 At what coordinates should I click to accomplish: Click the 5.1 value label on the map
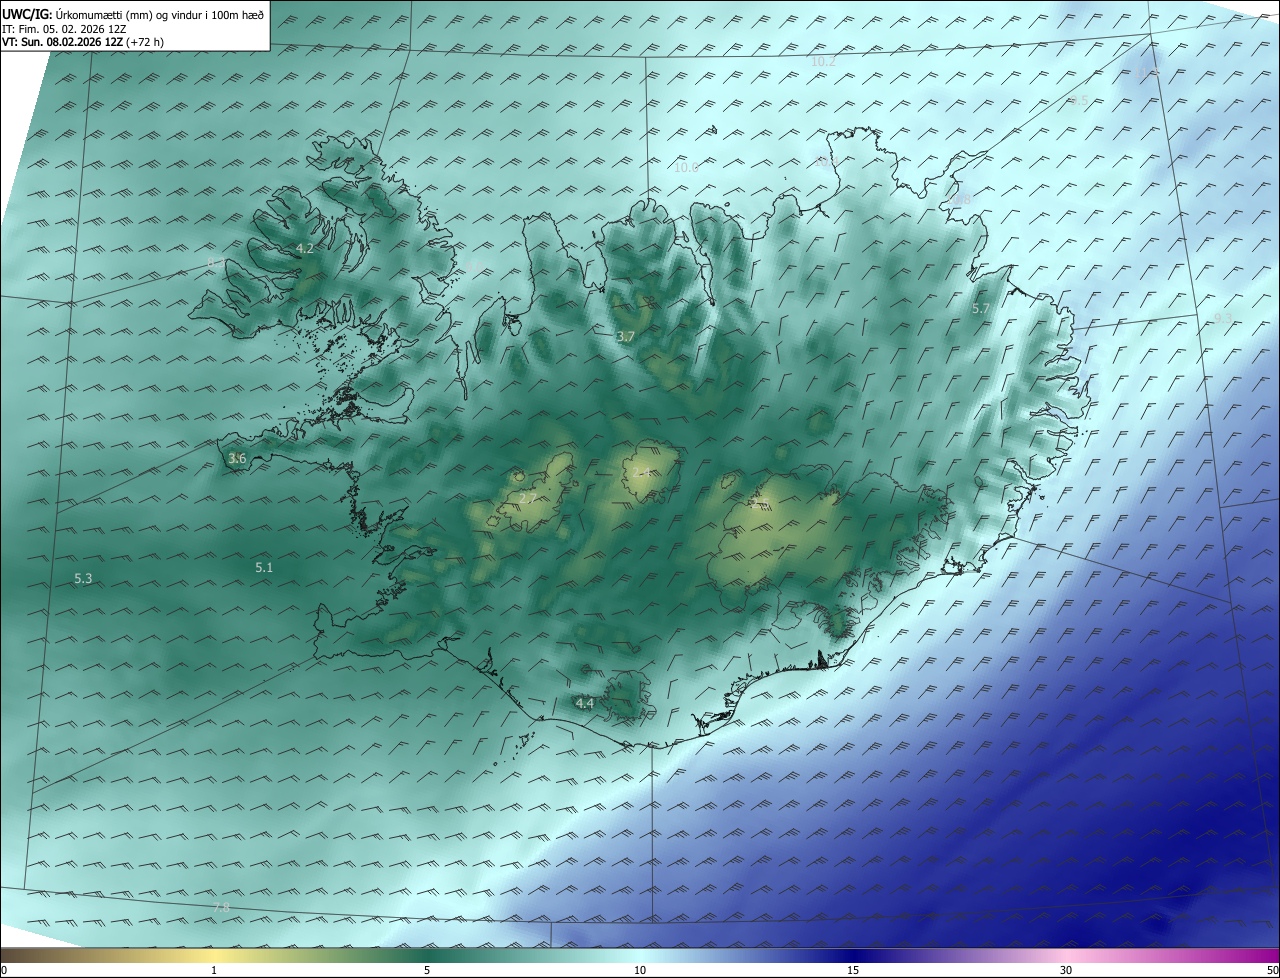point(264,567)
